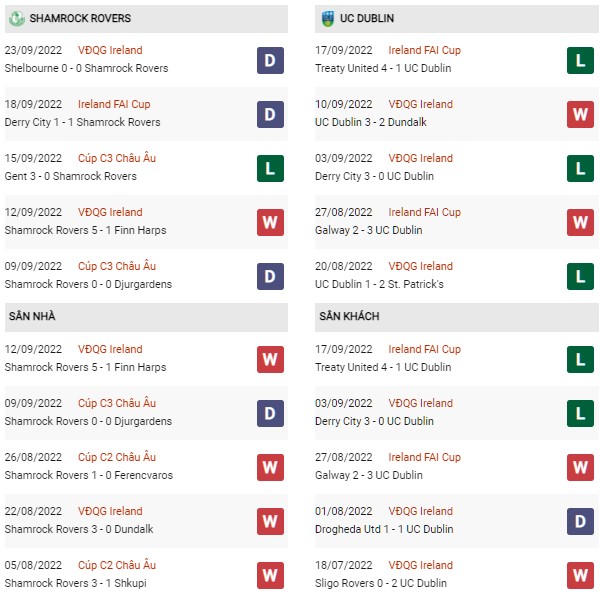Click the W badge for Sligo Rovers 0-2 match
600x602 pixels.
tap(580, 575)
